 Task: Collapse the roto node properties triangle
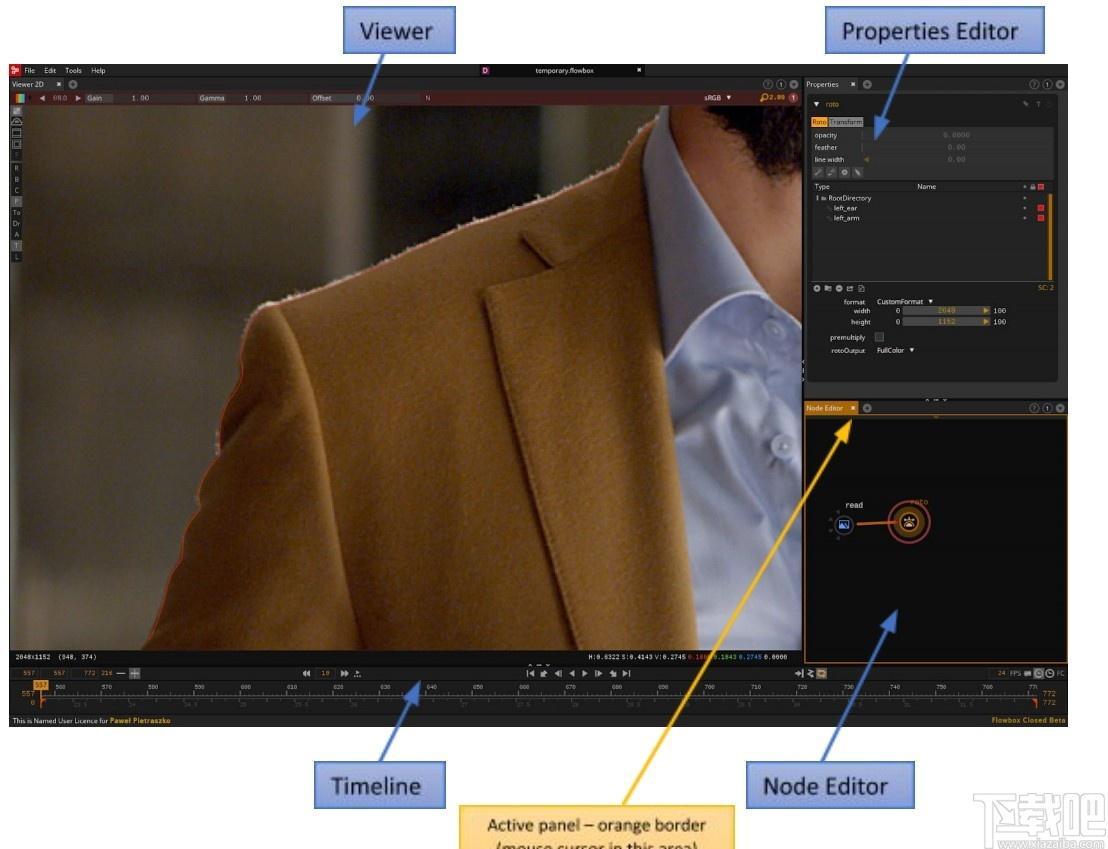[x=817, y=105]
